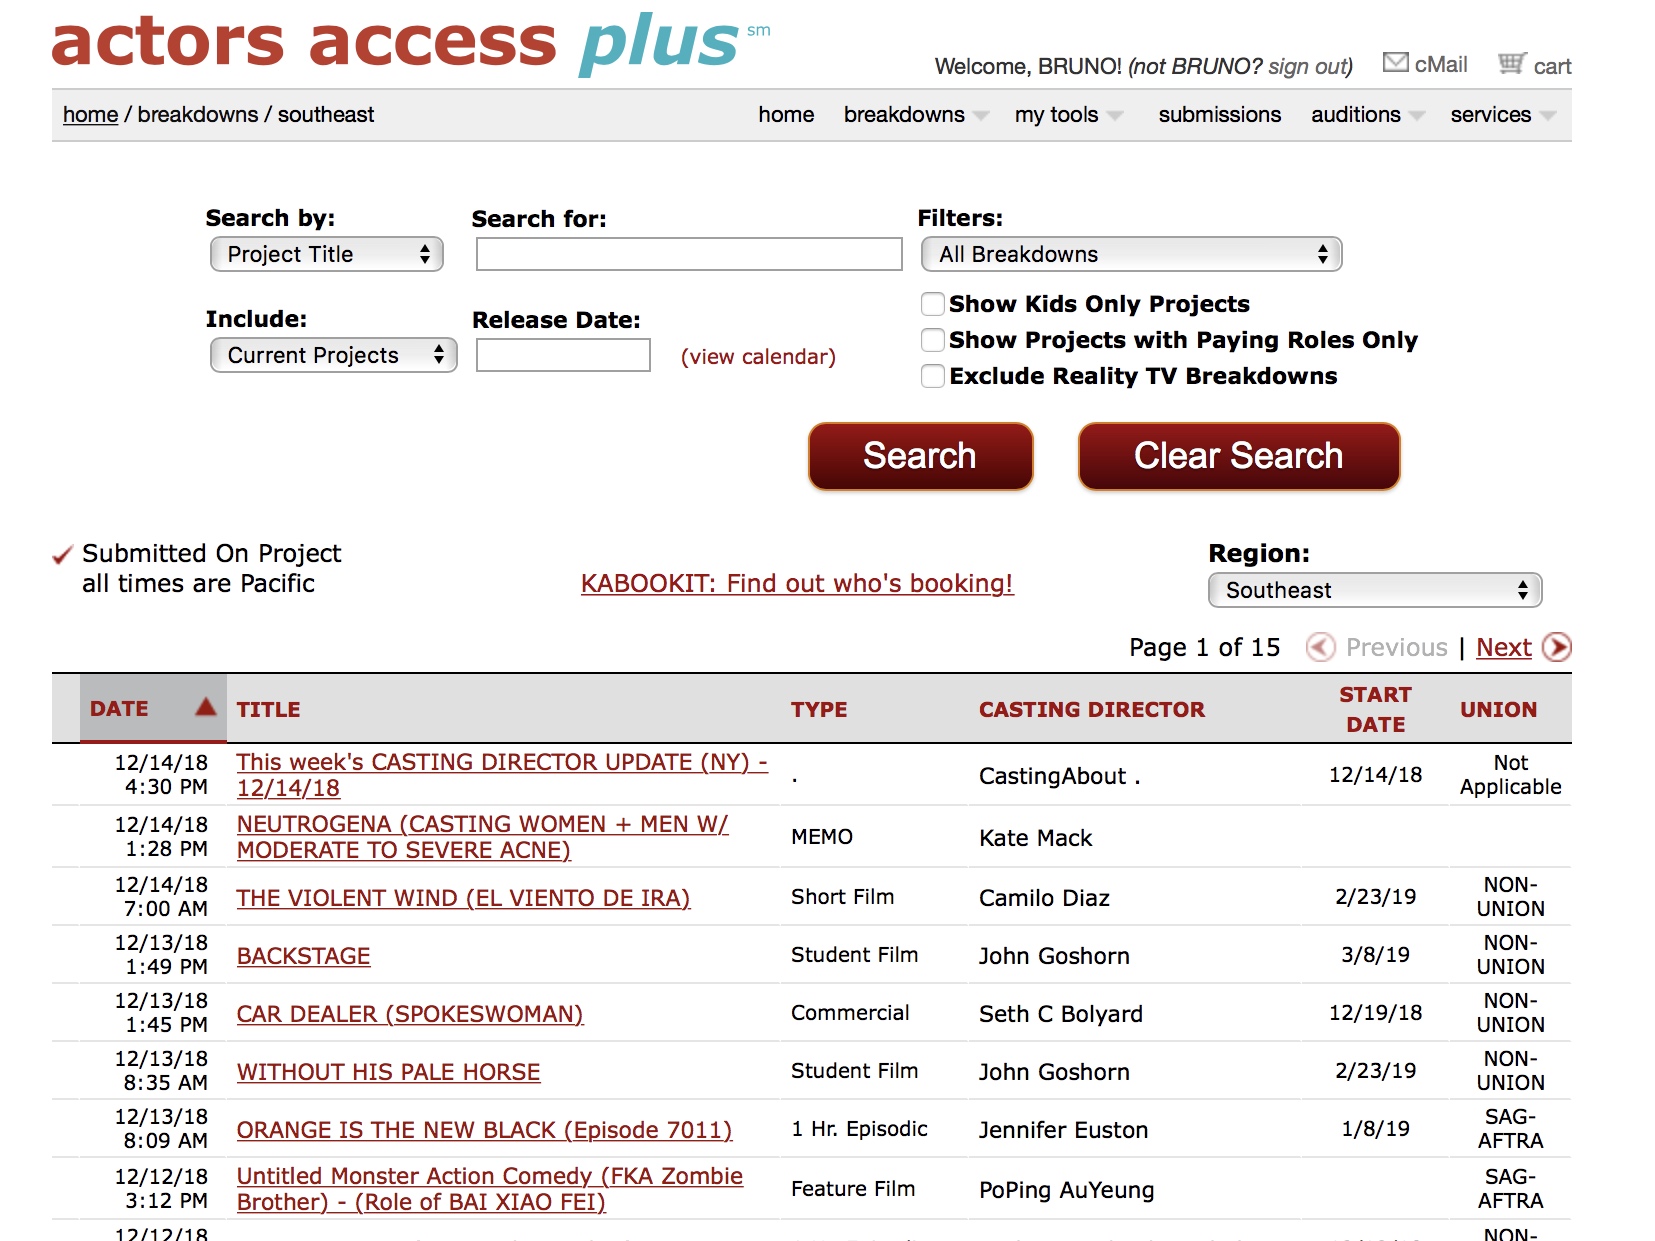The image size is (1655, 1241).
Task: Click the 1 Hr. Episodic type cell
Action: [x=859, y=1129]
